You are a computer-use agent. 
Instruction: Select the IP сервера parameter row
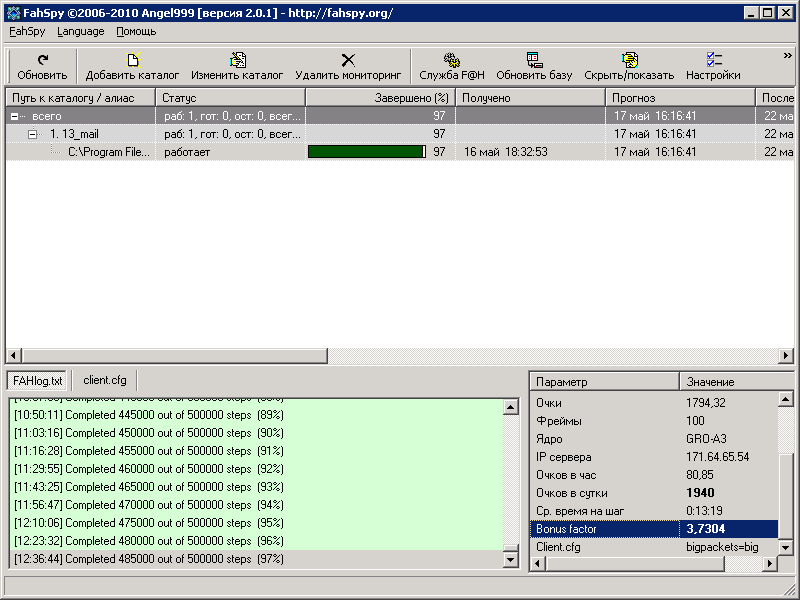(654, 457)
